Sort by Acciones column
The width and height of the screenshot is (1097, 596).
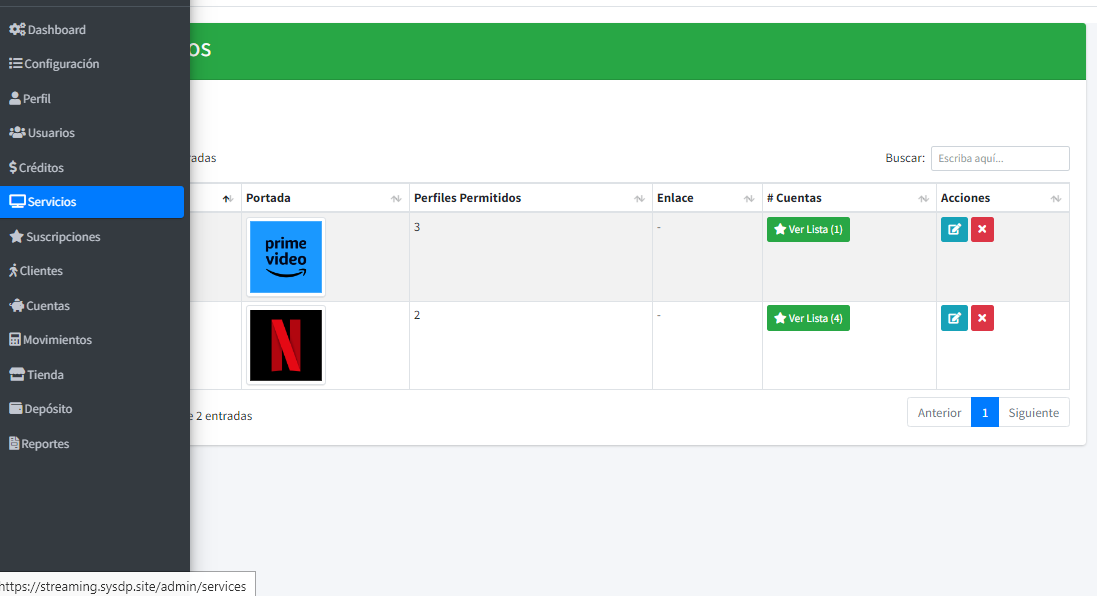pos(1003,198)
